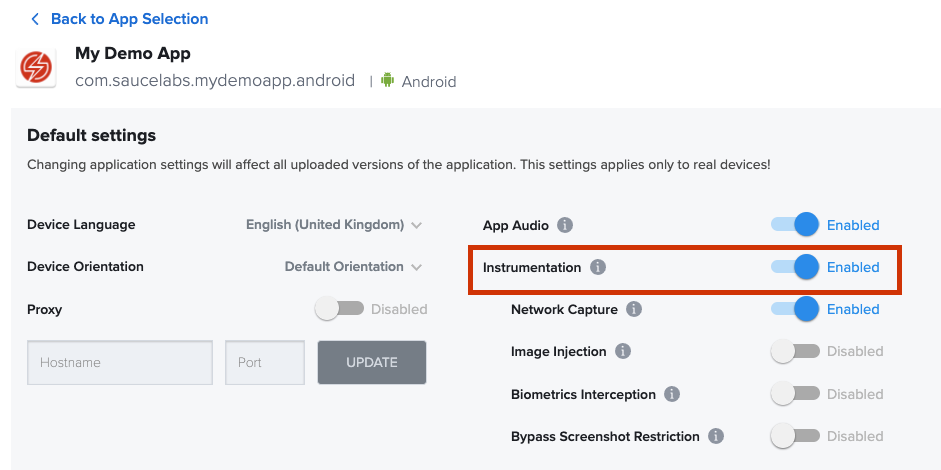Disable the App Audio toggle
The height and width of the screenshot is (470, 941).
point(796,225)
